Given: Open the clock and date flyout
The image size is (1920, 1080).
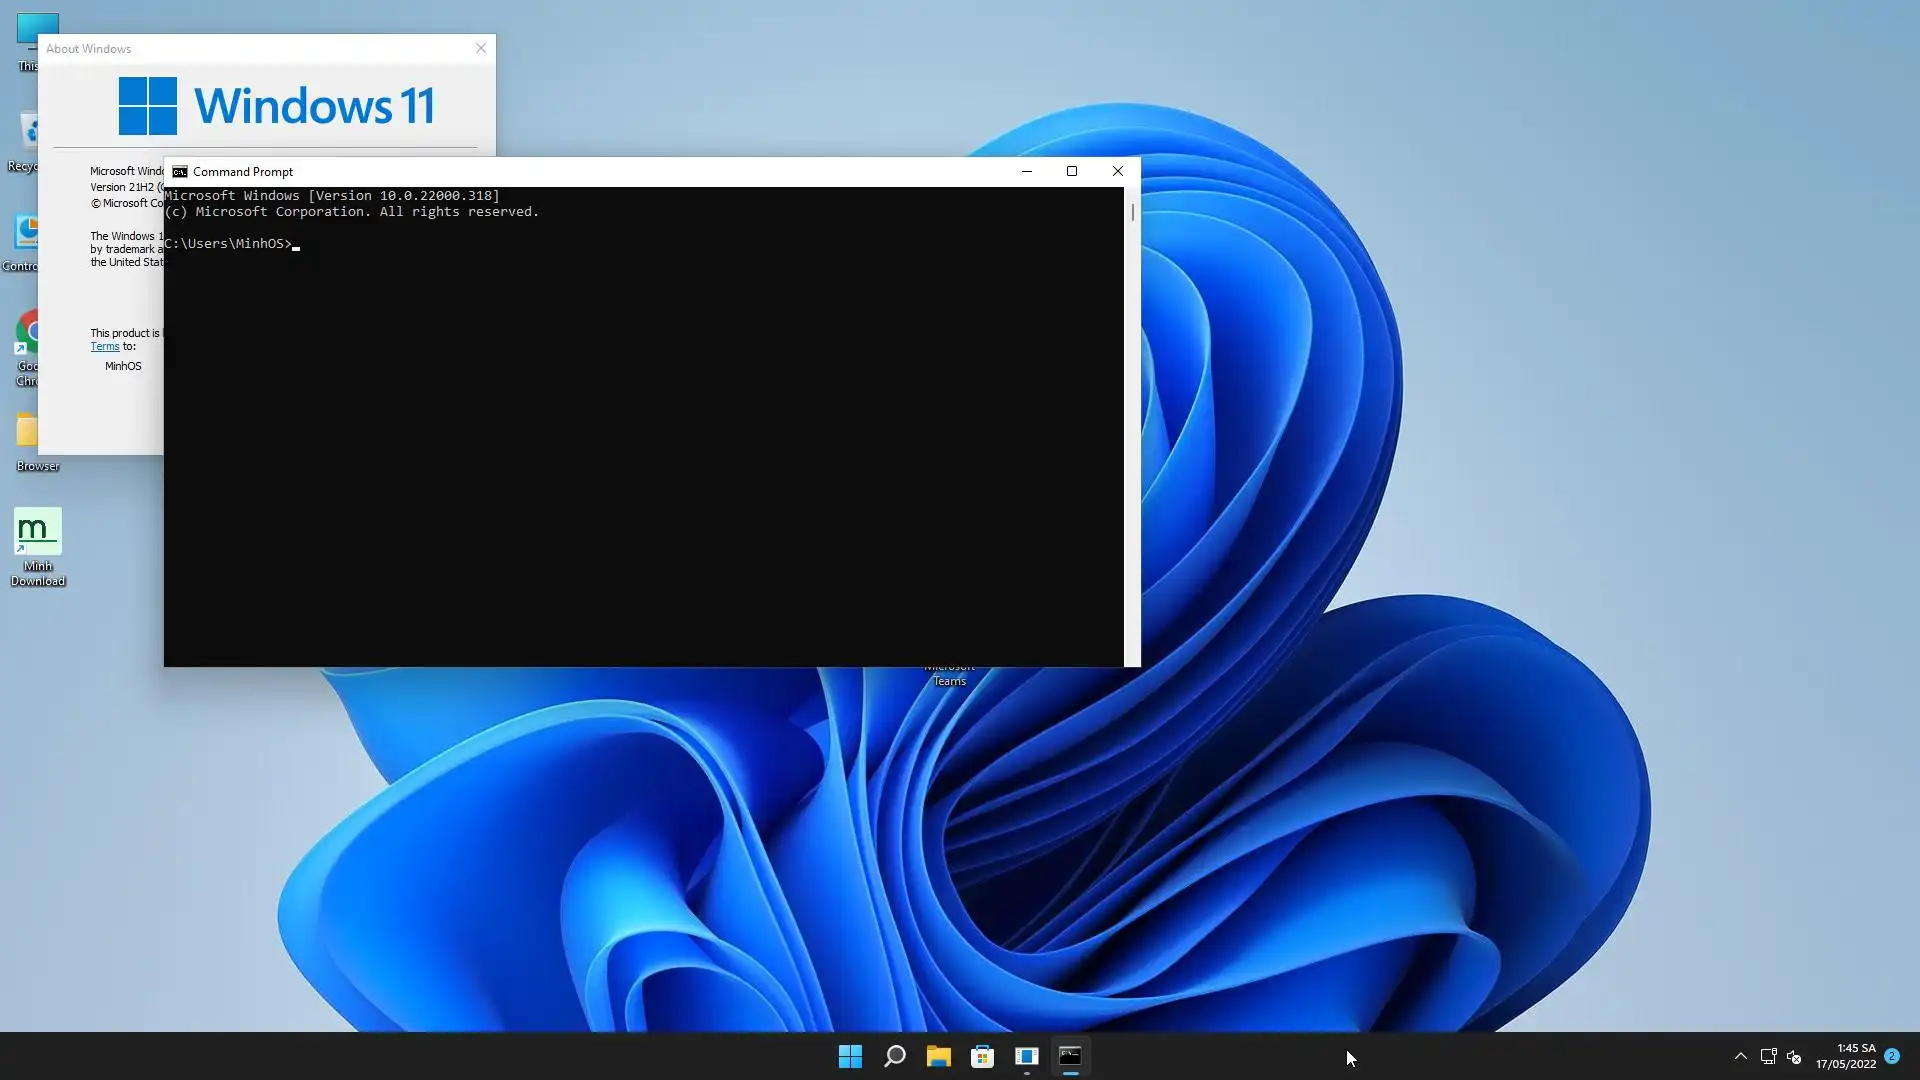Looking at the screenshot, I should [1846, 1056].
